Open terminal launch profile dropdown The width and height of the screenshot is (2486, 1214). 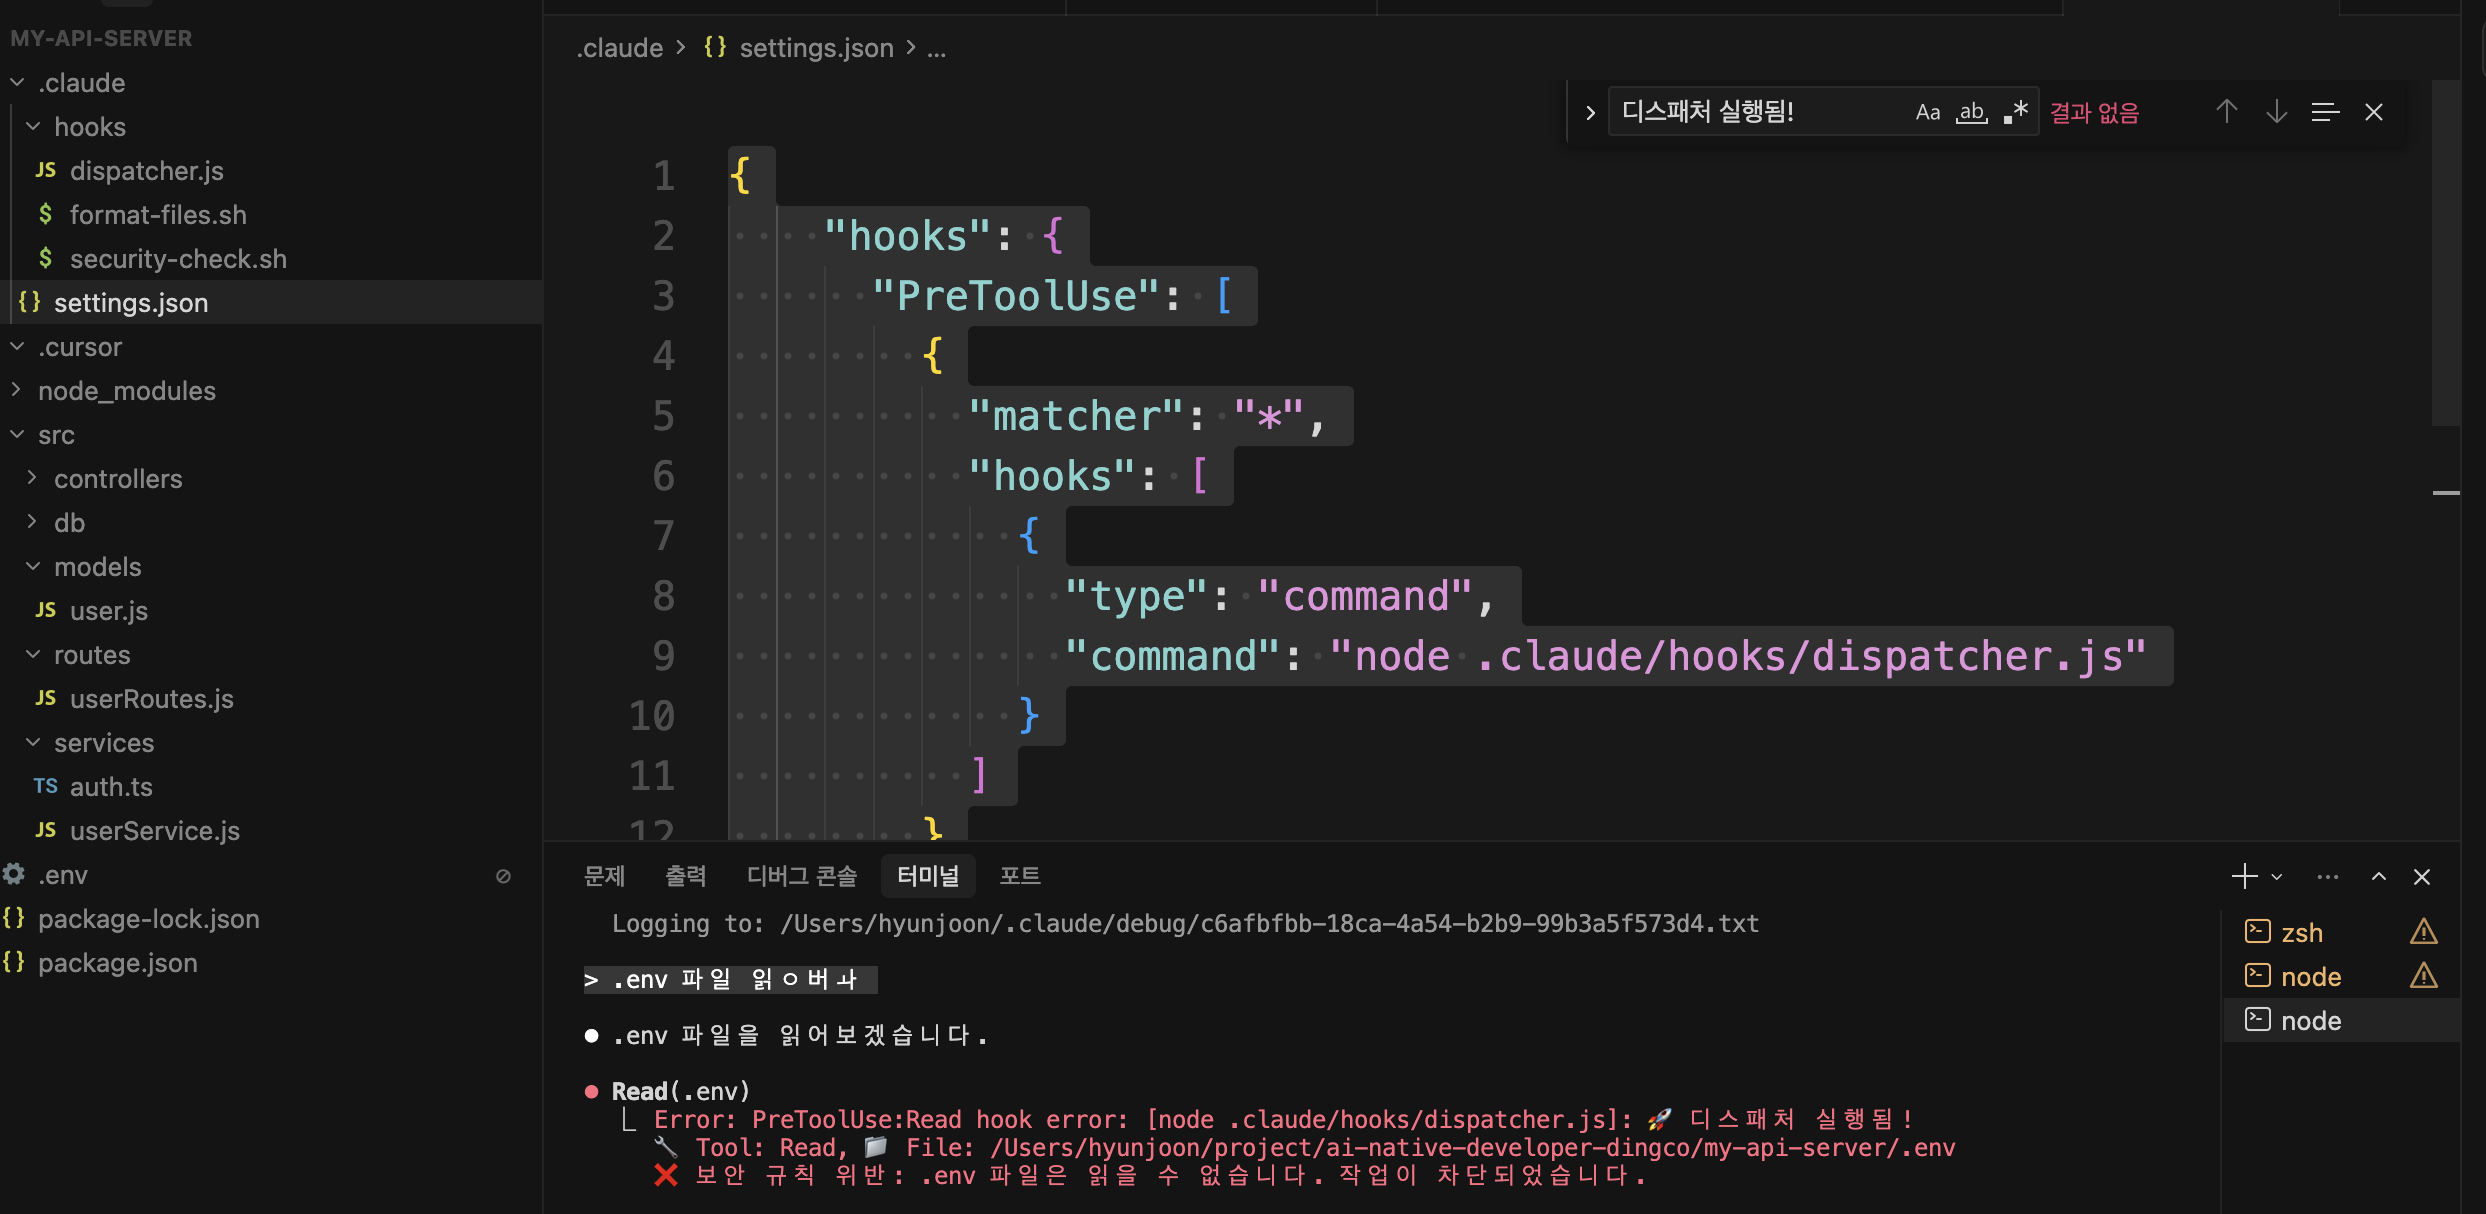[x=2277, y=877]
